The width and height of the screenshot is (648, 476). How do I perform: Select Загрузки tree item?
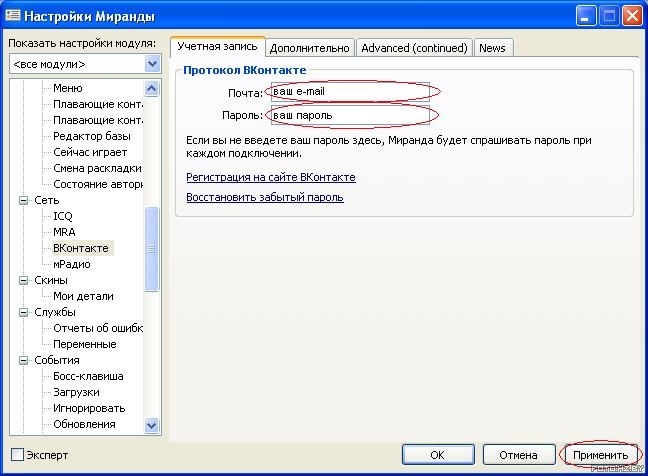click(76, 393)
